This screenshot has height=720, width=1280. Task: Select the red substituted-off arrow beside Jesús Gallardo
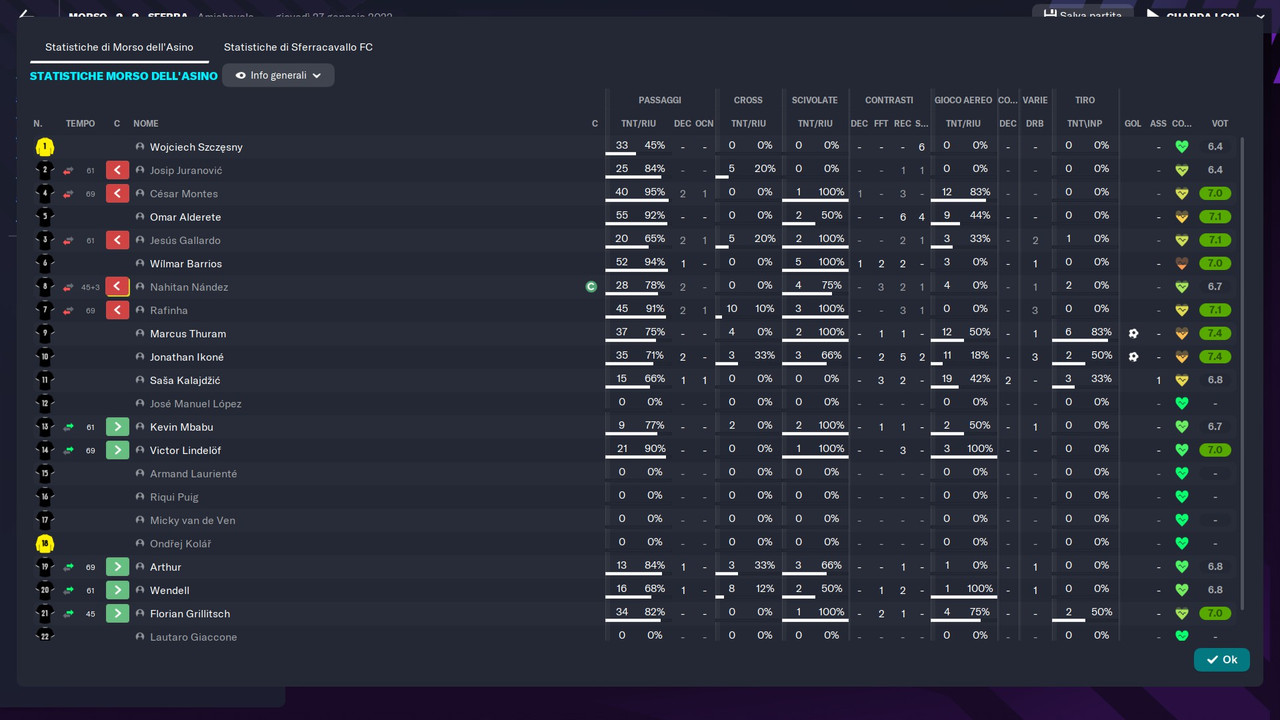pyautogui.click(x=118, y=240)
